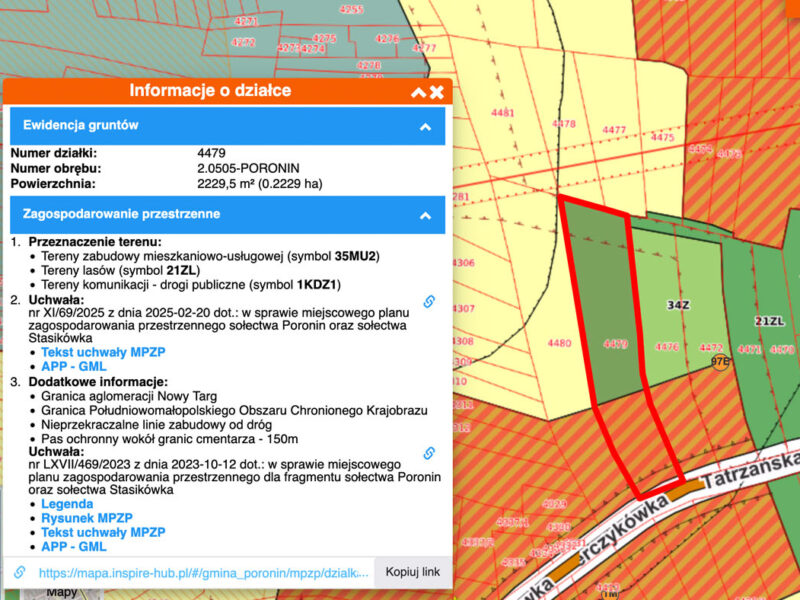Click parcel number value 4479 in panel
The image size is (800, 600).
coord(211,153)
